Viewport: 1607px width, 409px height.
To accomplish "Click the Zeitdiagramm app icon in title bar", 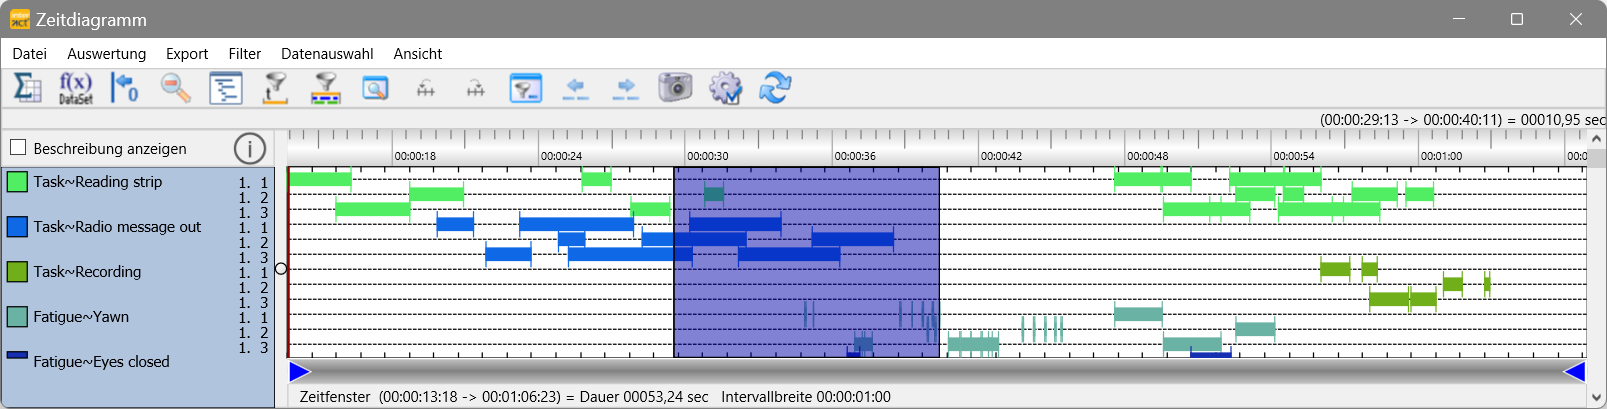I will pyautogui.click(x=19, y=19).
